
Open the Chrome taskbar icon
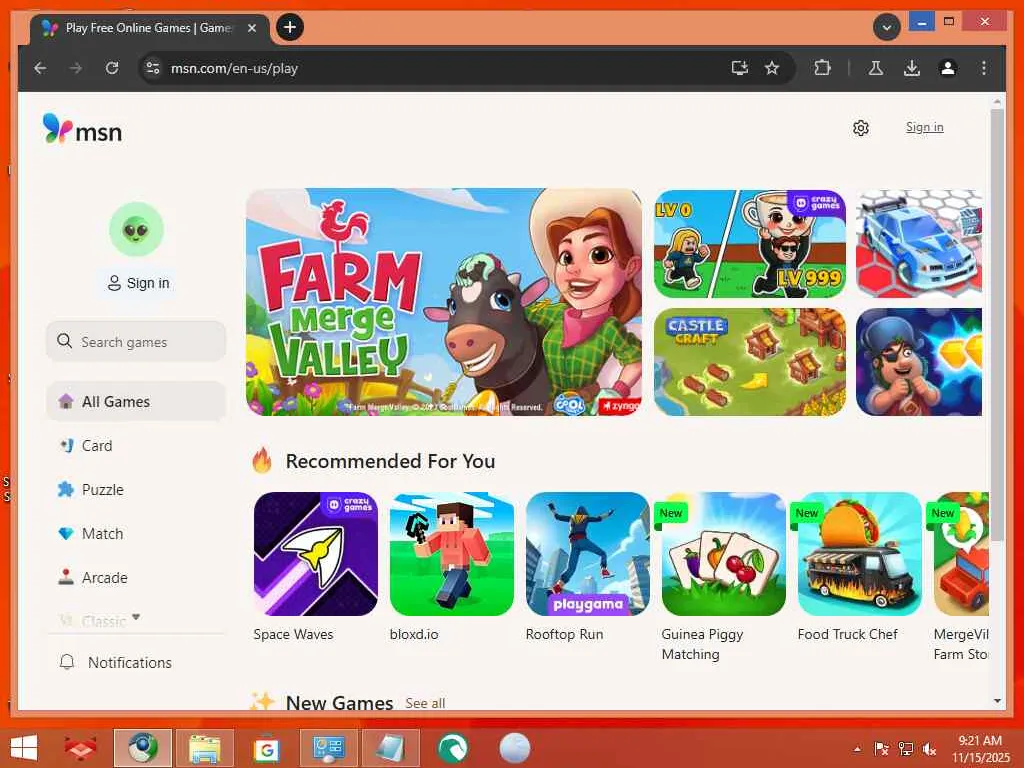[x=143, y=748]
